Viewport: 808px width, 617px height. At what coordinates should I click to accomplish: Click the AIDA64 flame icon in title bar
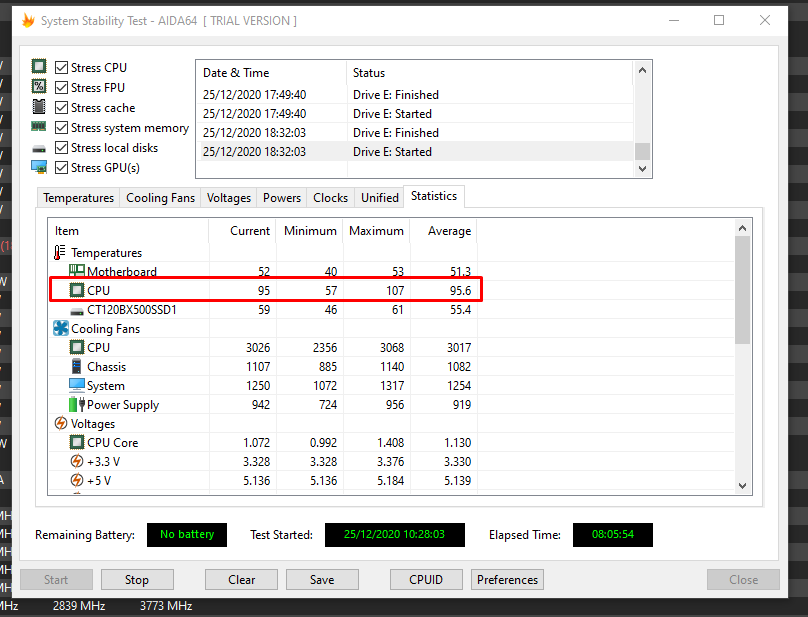[28, 21]
